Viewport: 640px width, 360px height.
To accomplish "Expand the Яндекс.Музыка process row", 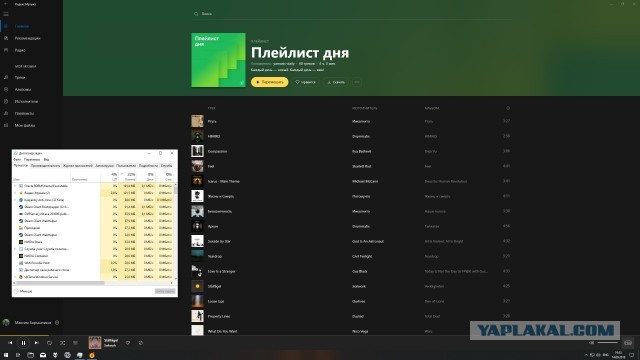I will [16, 193].
